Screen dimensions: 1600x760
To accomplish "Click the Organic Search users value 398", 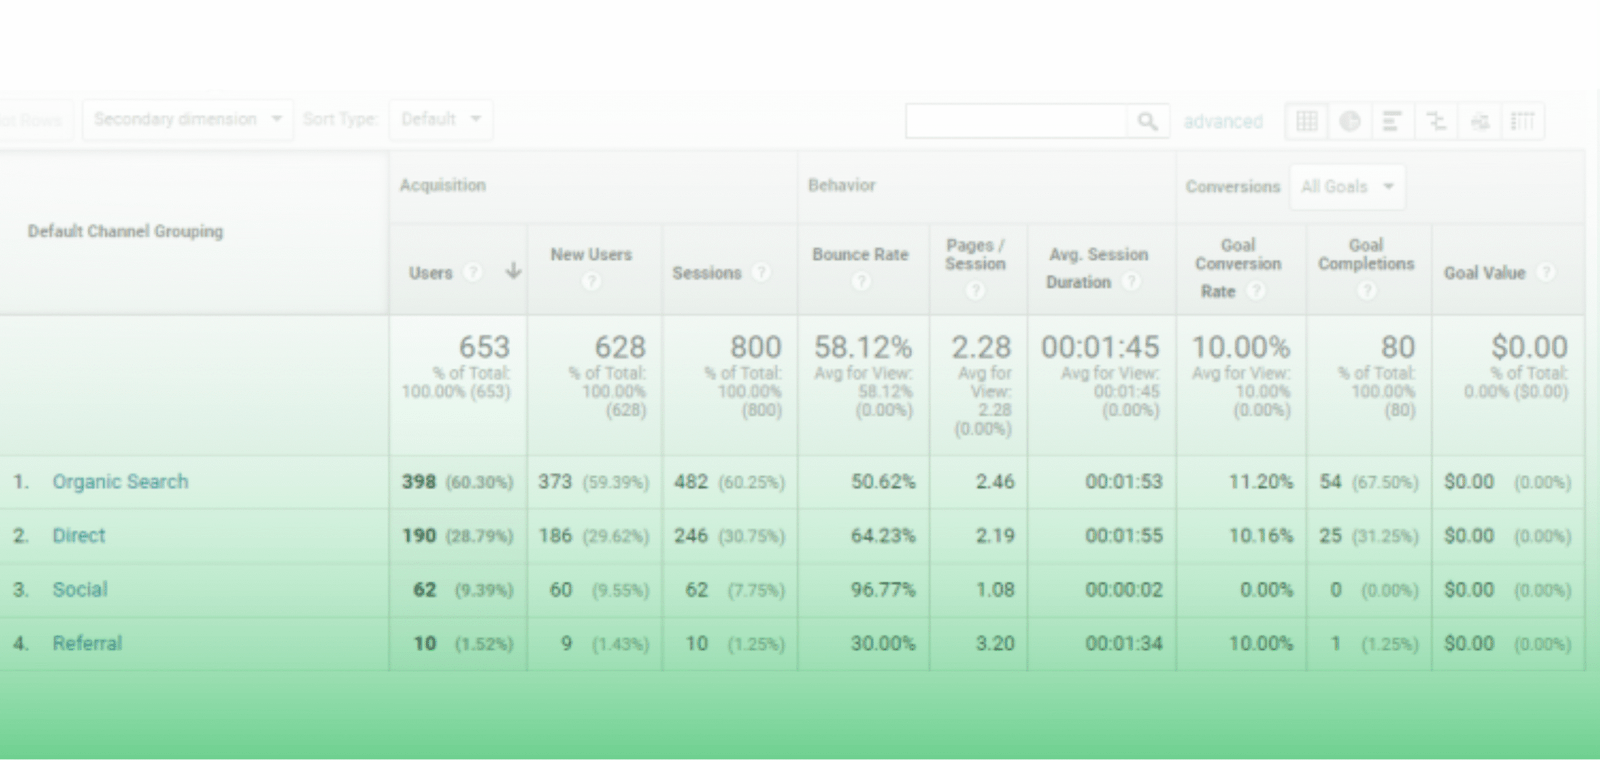I will (x=419, y=482).
